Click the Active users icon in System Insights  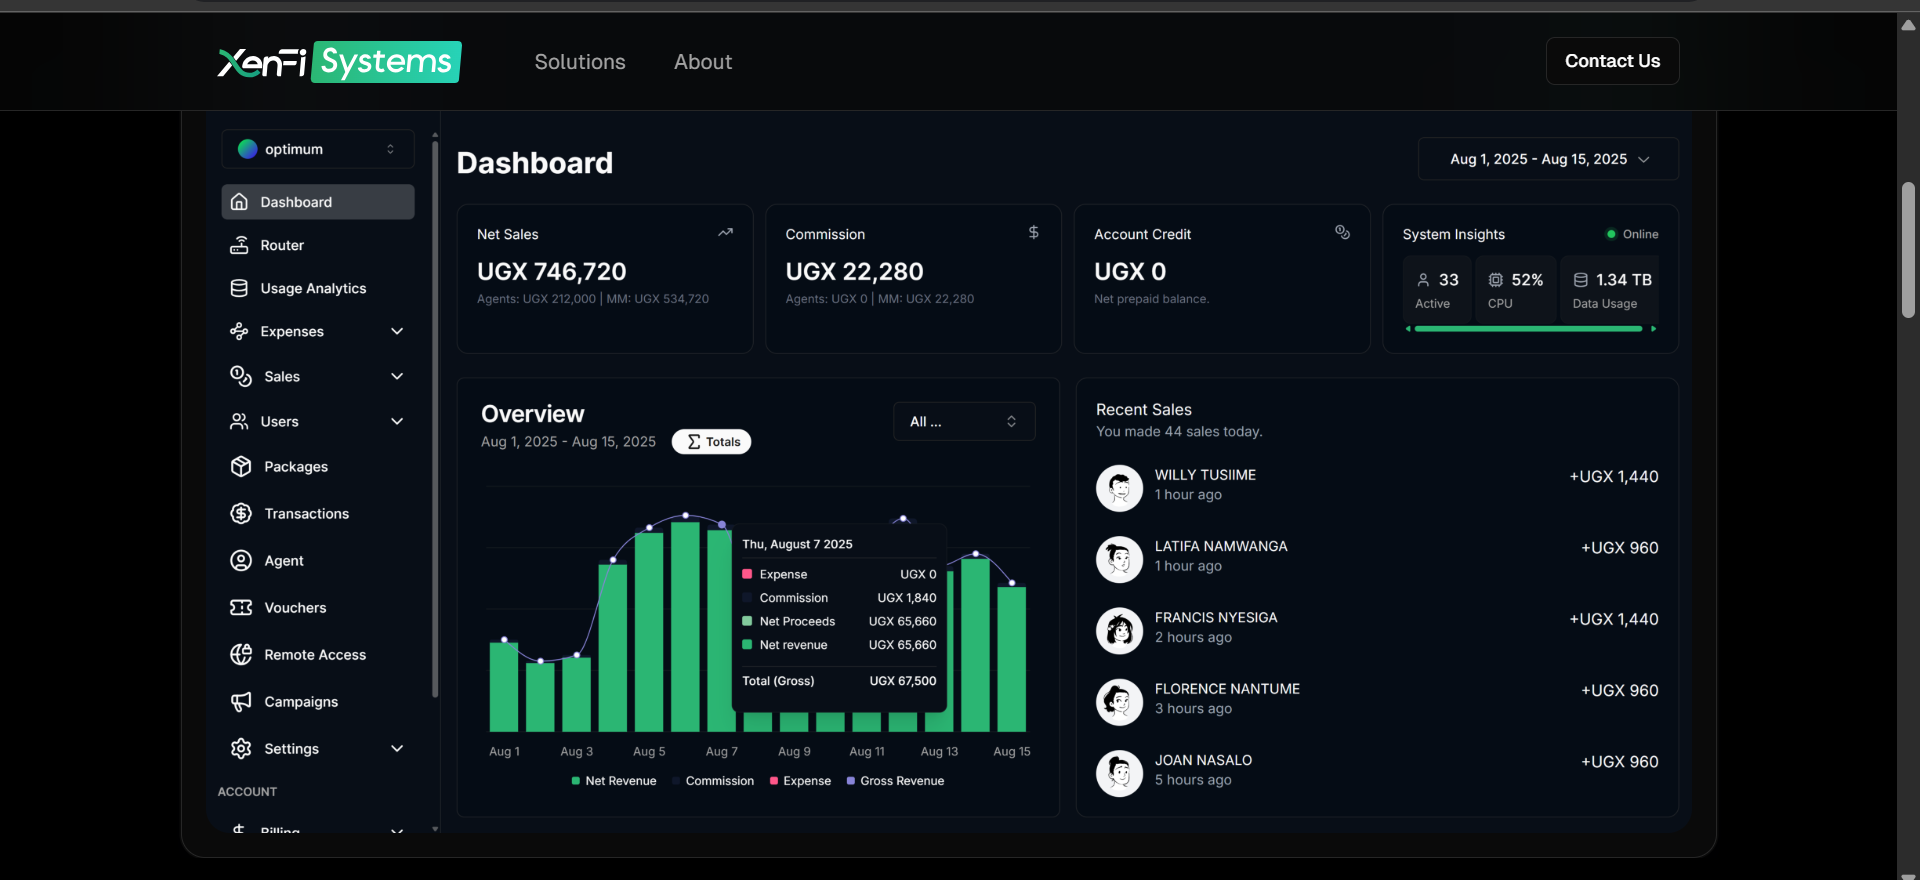[1423, 280]
